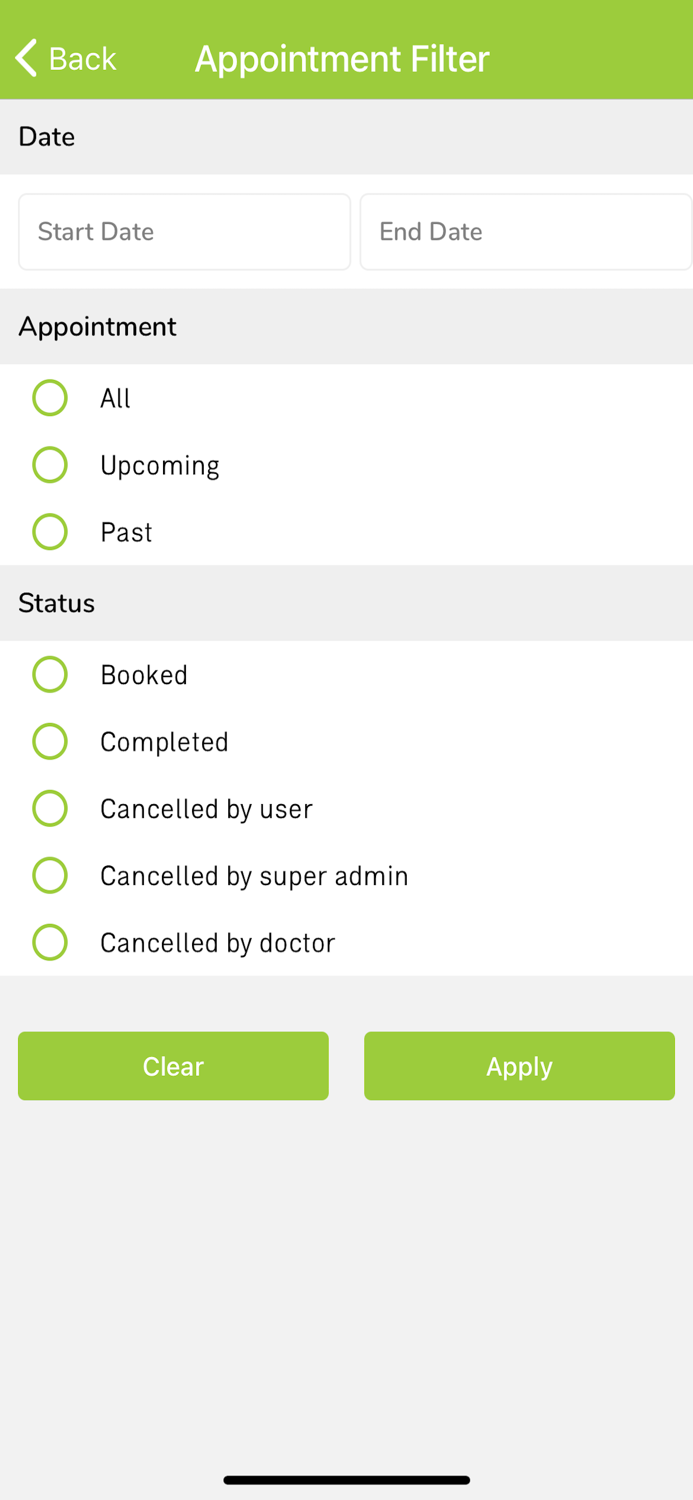Select the All appointment filter
This screenshot has width=693, height=1500.
click(49, 398)
